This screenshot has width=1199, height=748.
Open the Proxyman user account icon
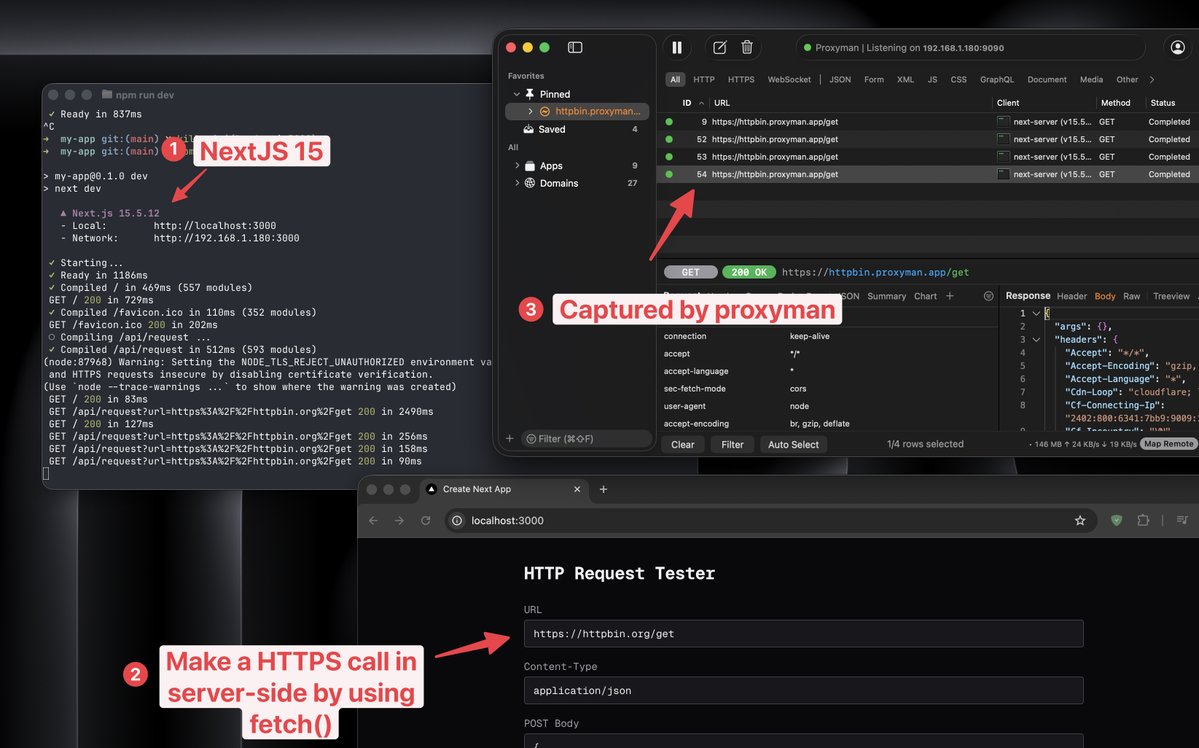[x=1178, y=47]
